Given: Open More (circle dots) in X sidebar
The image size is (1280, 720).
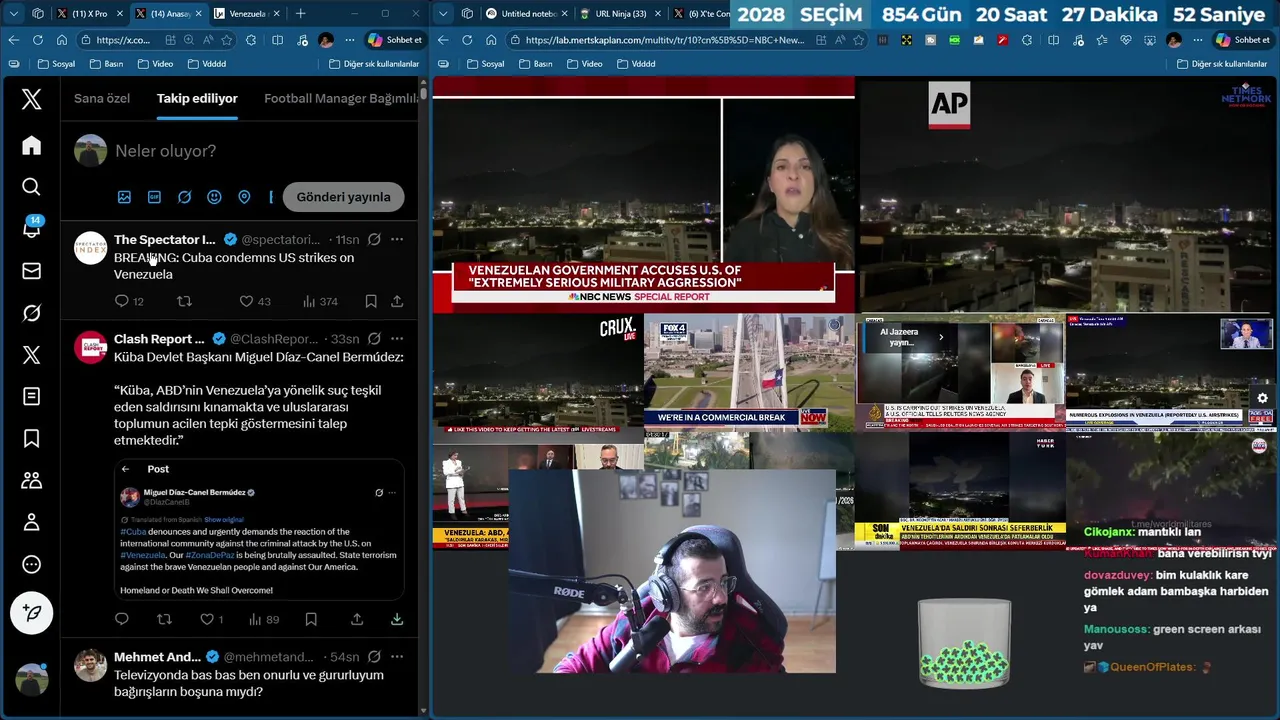Looking at the screenshot, I should coord(31,564).
